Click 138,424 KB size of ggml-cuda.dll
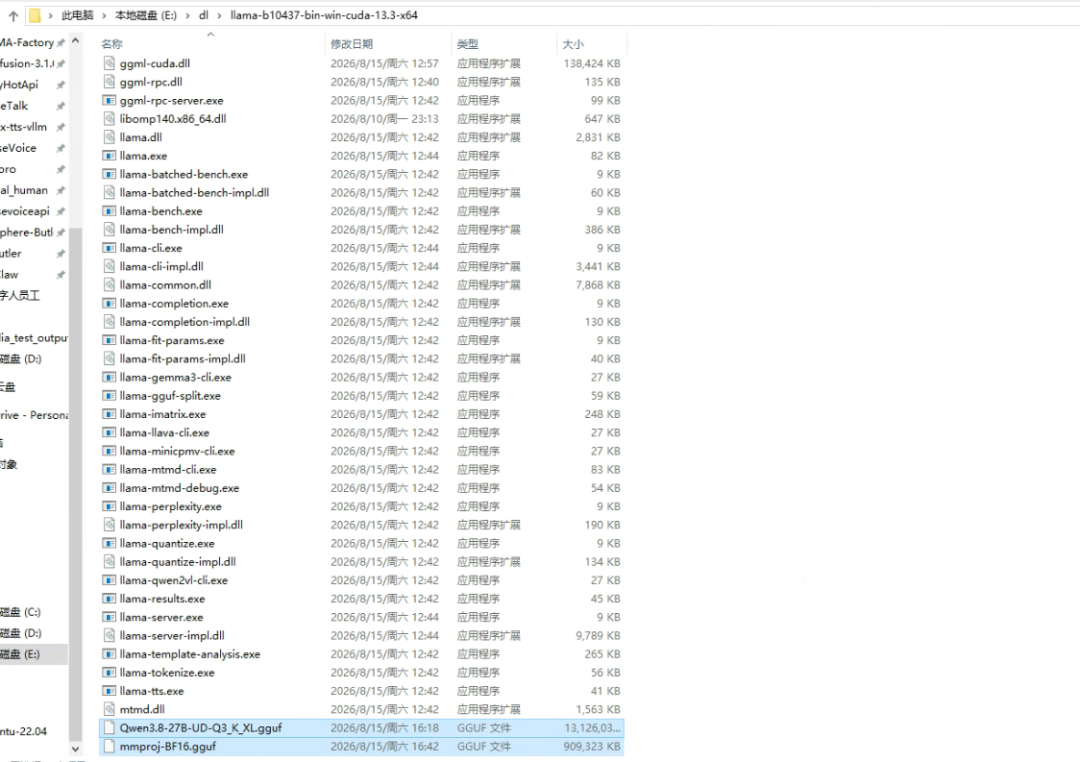The image size is (1080, 762). [x=592, y=63]
